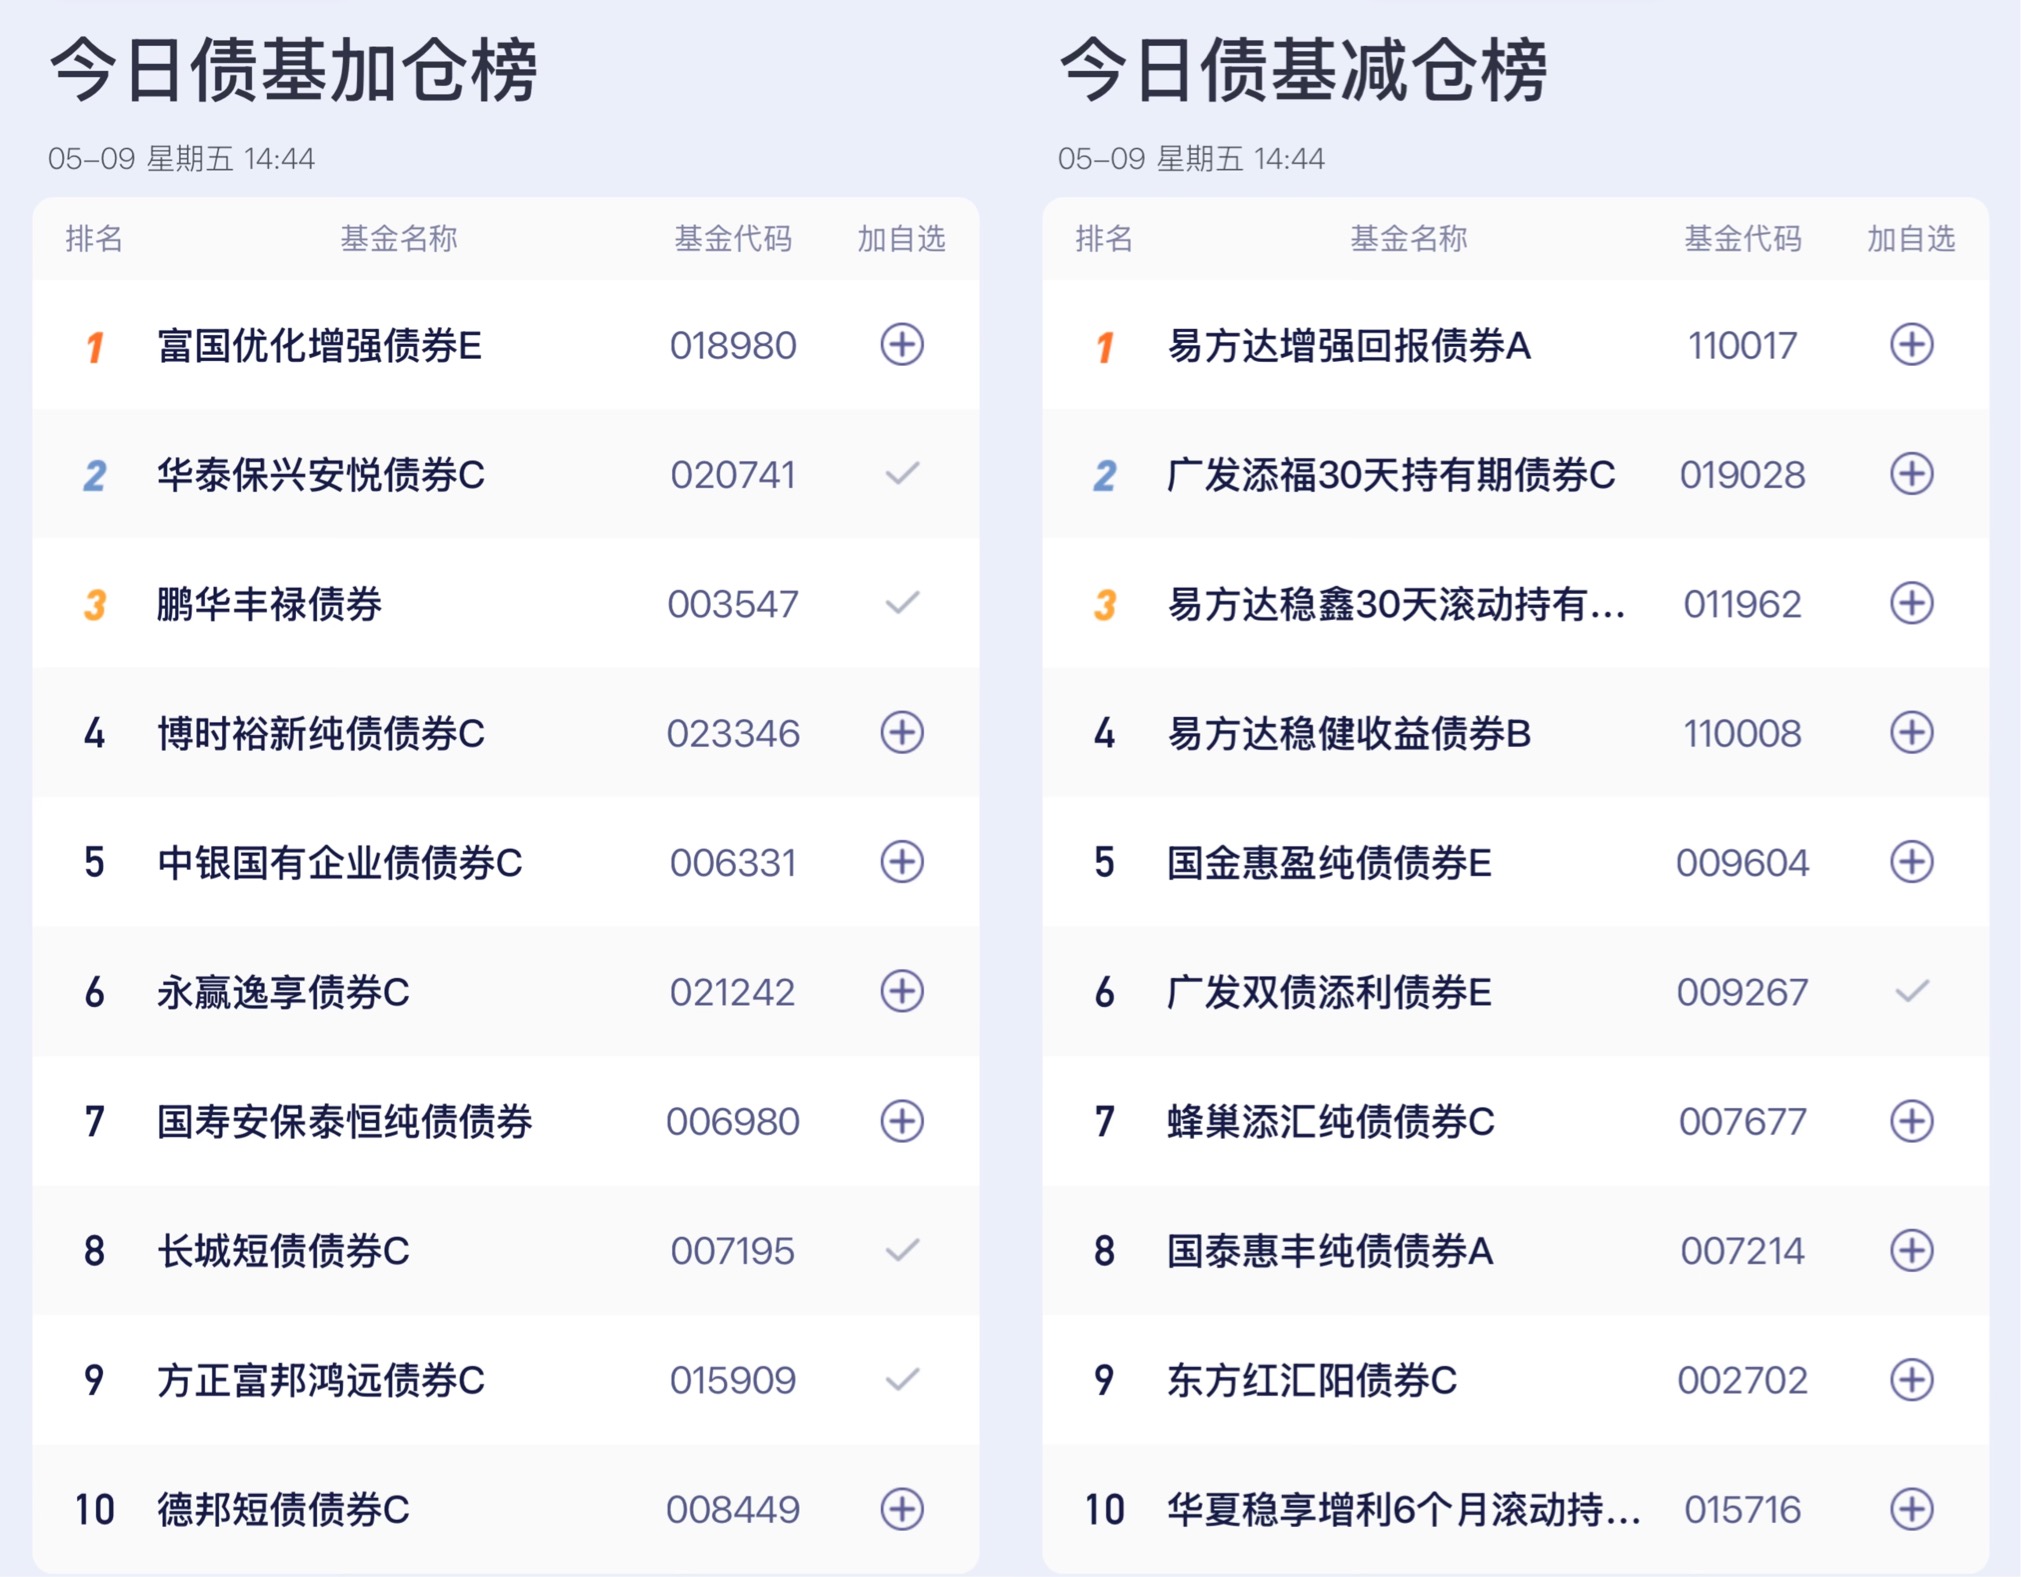The width and height of the screenshot is (2021, 1577).
Task: Select fund name 长城短债债券C
Action: coord(283,1251)
